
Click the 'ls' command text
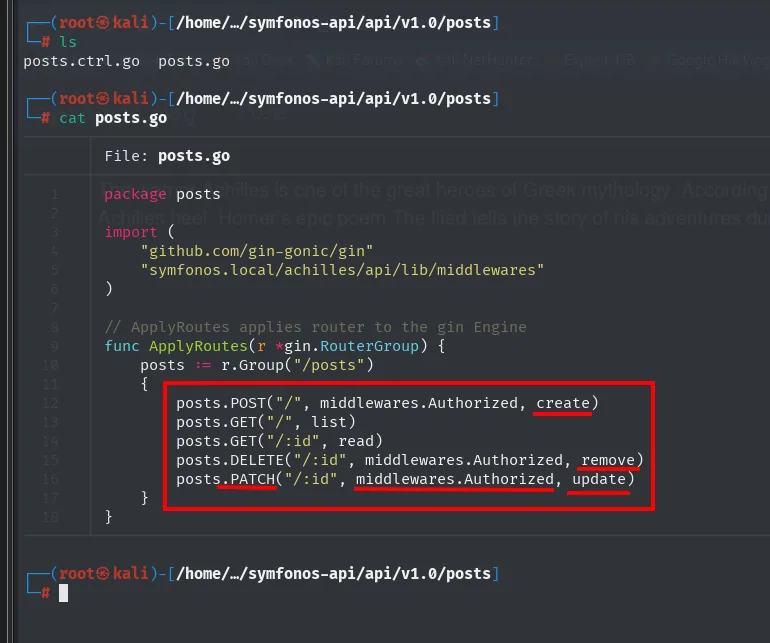point(68,42)
